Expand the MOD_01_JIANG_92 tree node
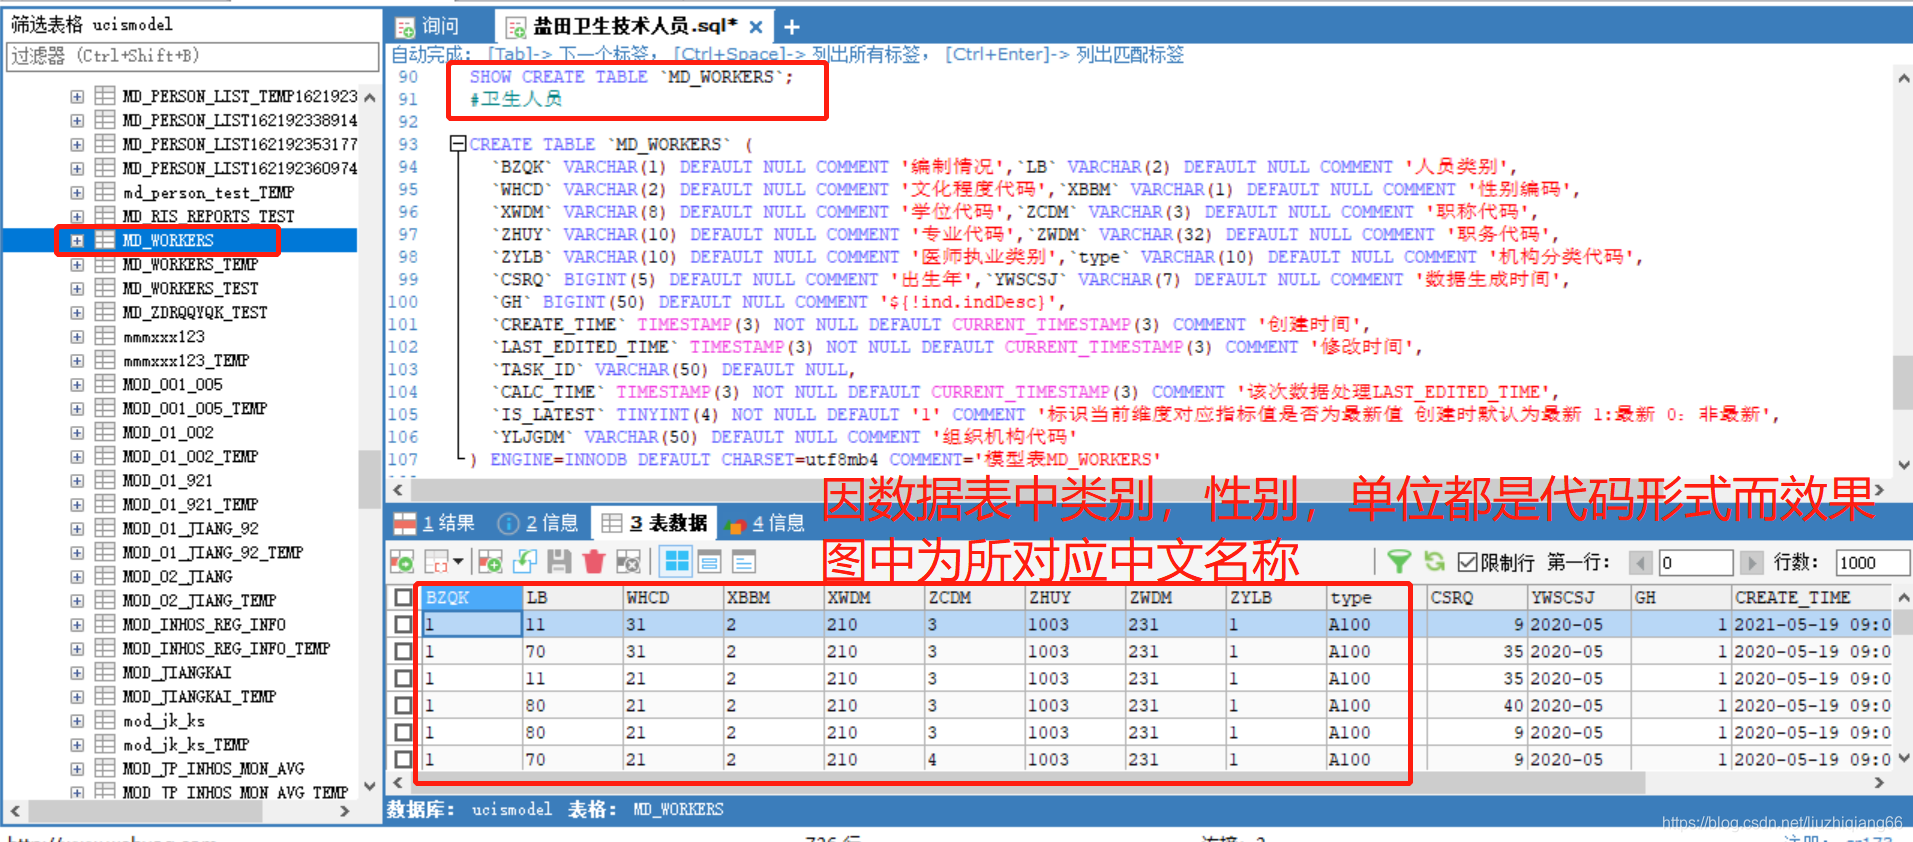 [x=77, y=528]
